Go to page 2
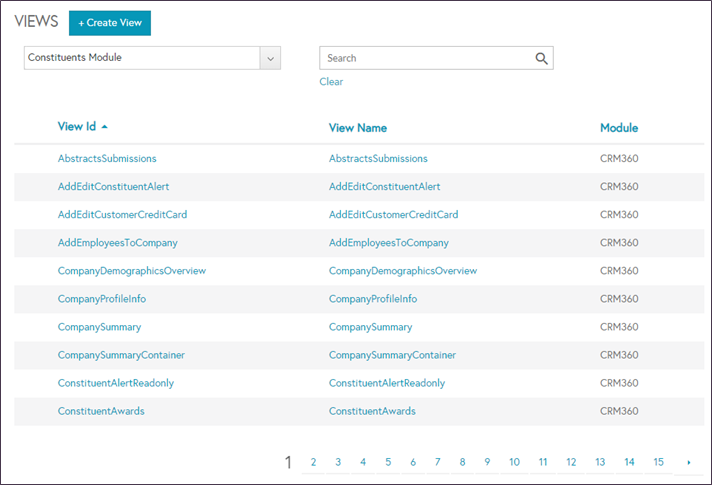The height and width of the screenshot is (485, 712). click(313, 462)
